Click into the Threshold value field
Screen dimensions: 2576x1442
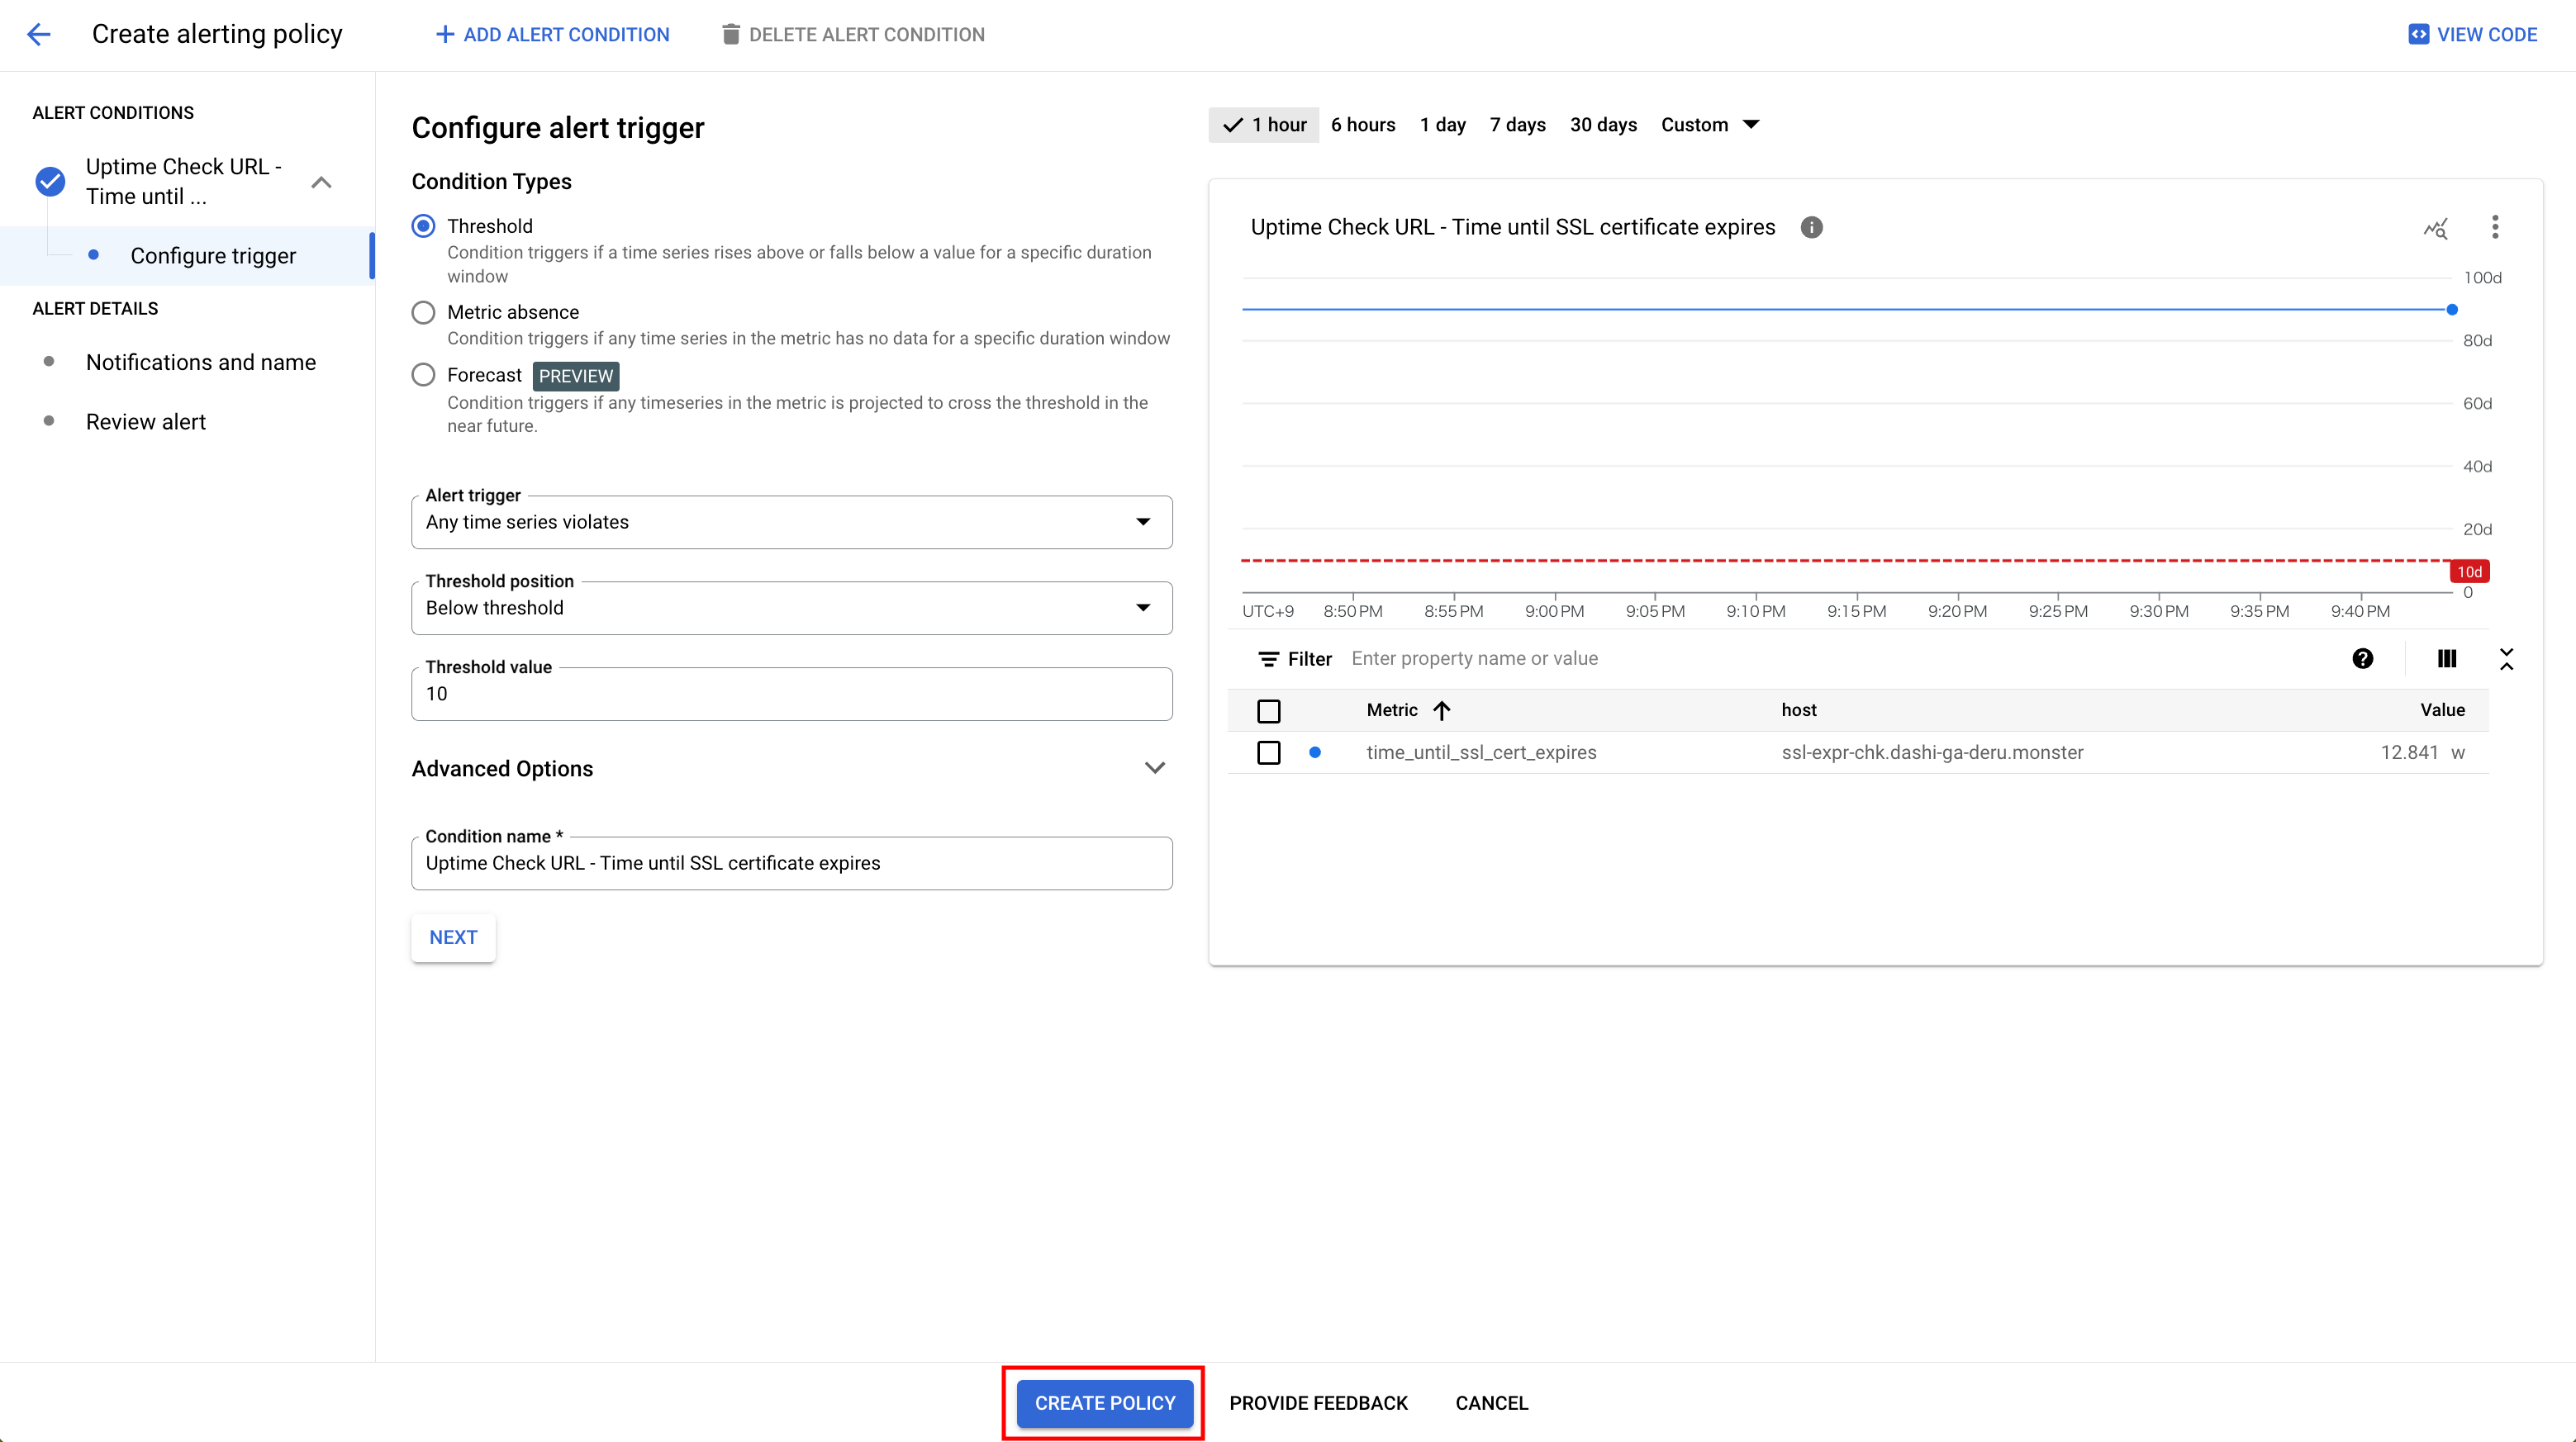[791, 694]
